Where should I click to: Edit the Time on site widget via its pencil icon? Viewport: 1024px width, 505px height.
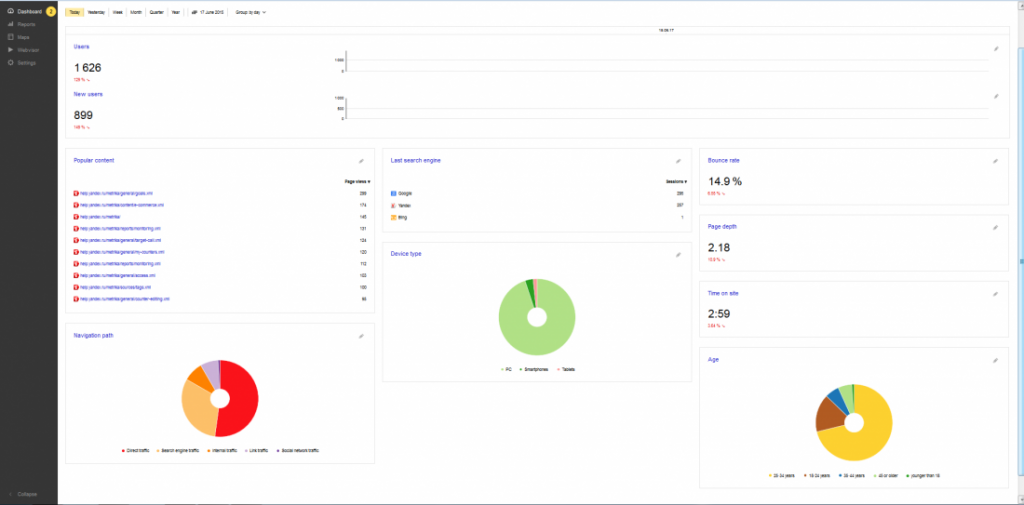(995, 294)
